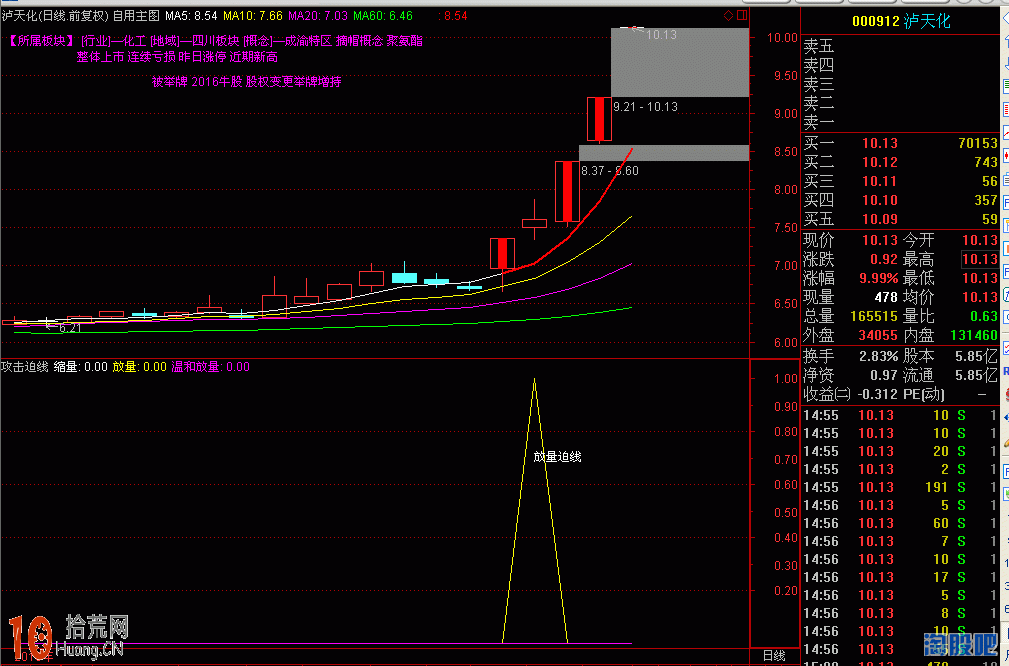Click the red candlestick labeled 8.37 - 8.60
The width and height of the screenshot is (1009, 666).
tap(567, 191)
